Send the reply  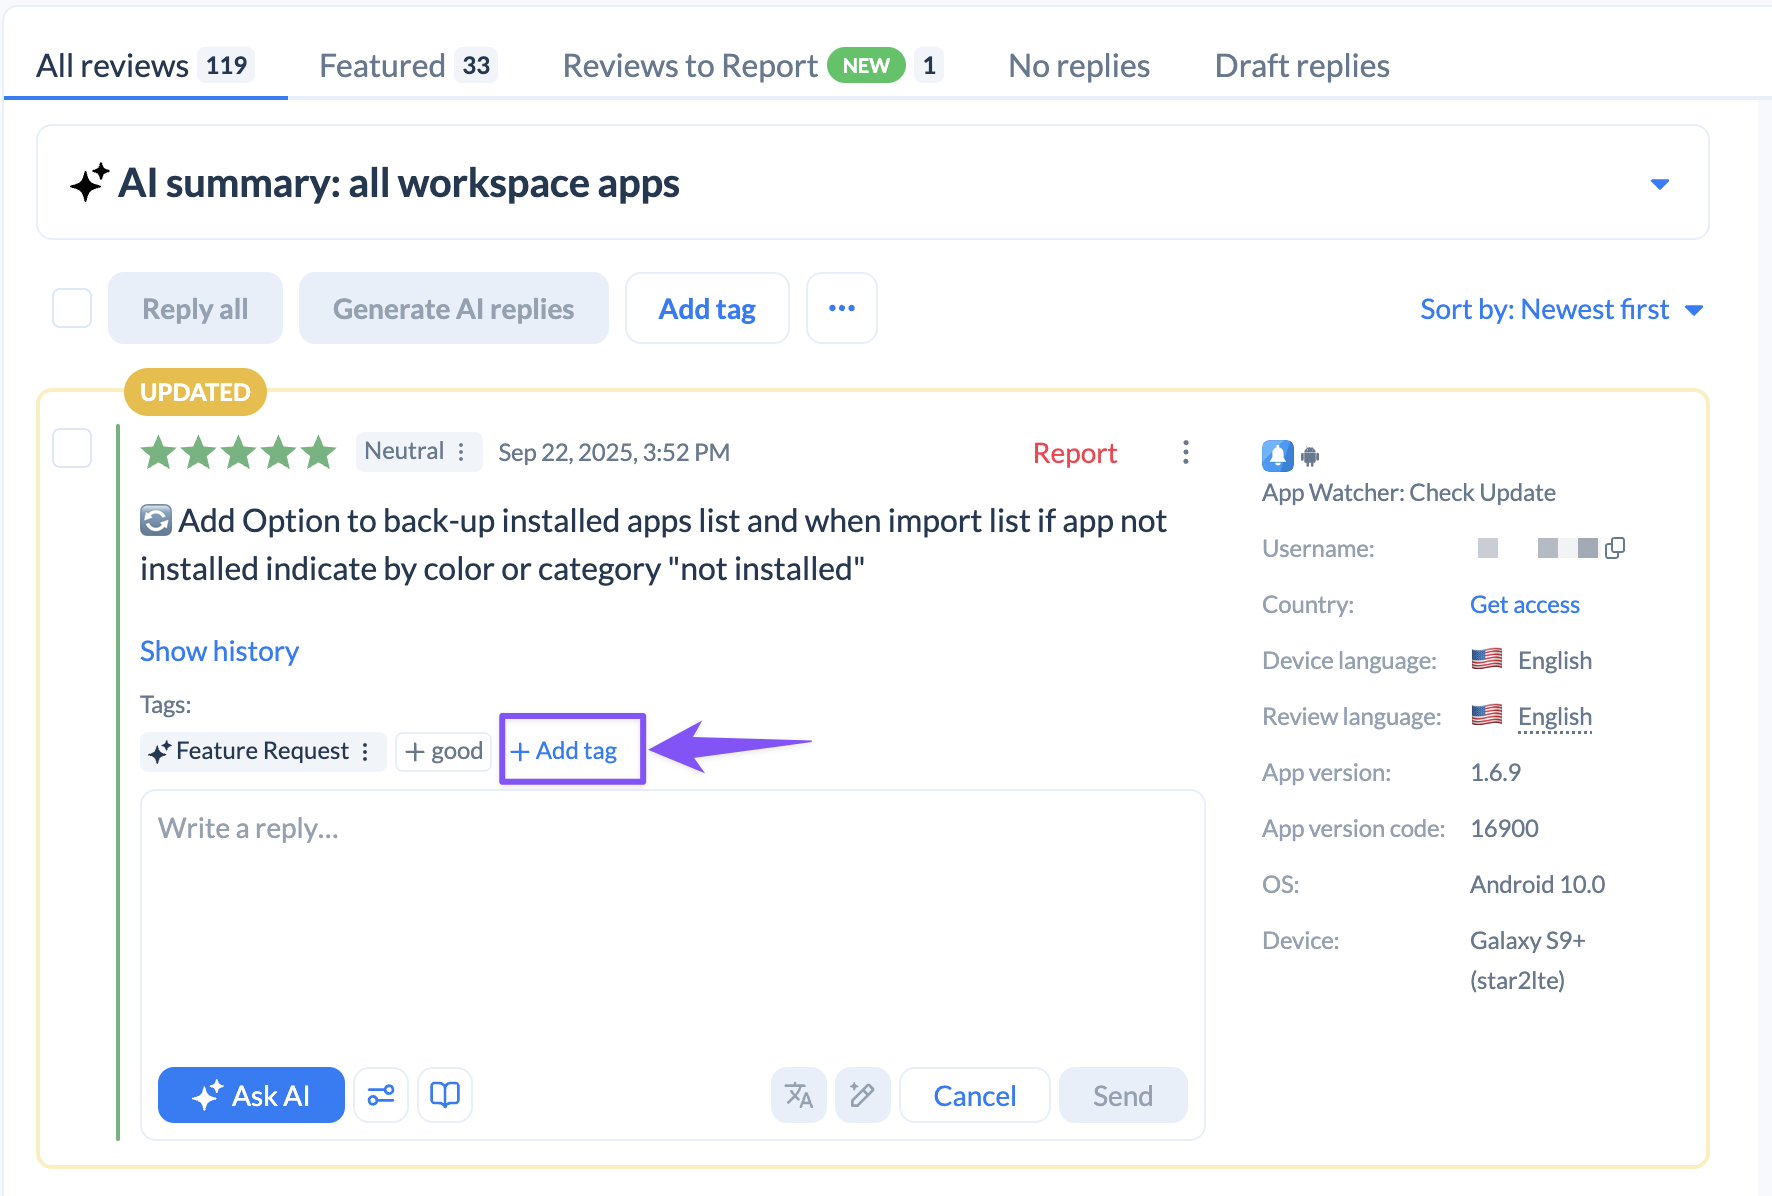pos(1123,1095)
